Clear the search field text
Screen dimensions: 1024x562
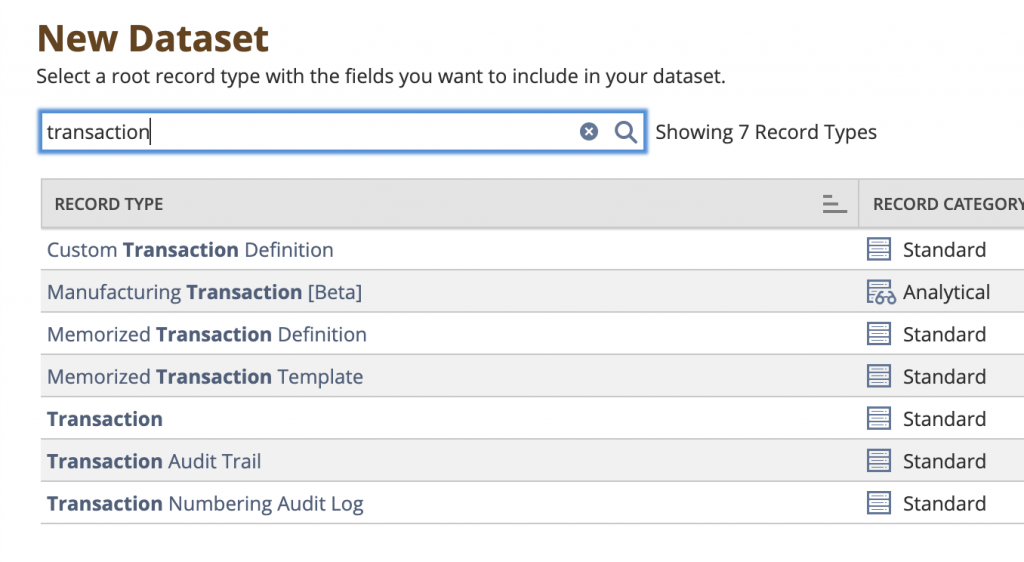(x=589, y=132)
